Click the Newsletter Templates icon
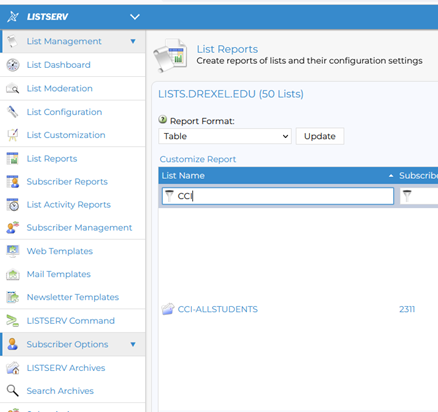 tap(13, 297)
